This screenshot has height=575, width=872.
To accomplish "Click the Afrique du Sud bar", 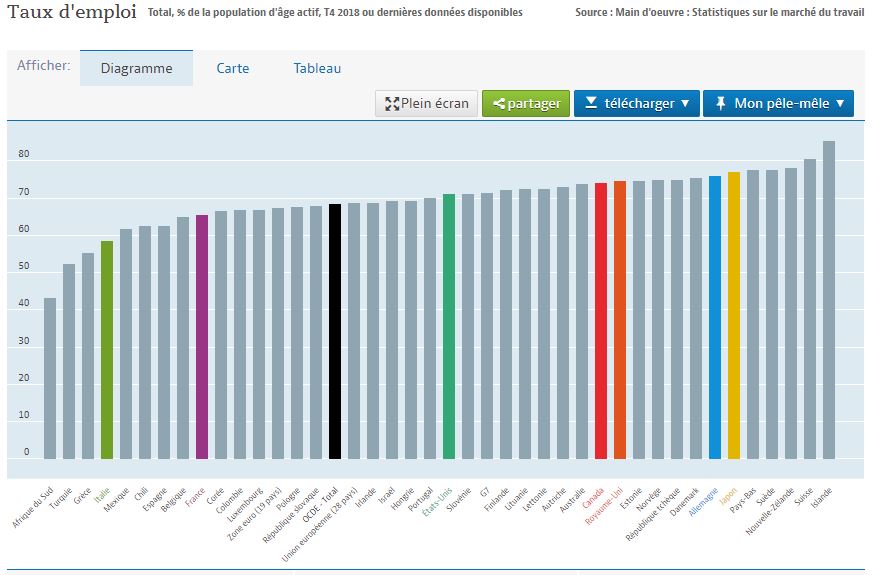I will (x=50, y=378).
